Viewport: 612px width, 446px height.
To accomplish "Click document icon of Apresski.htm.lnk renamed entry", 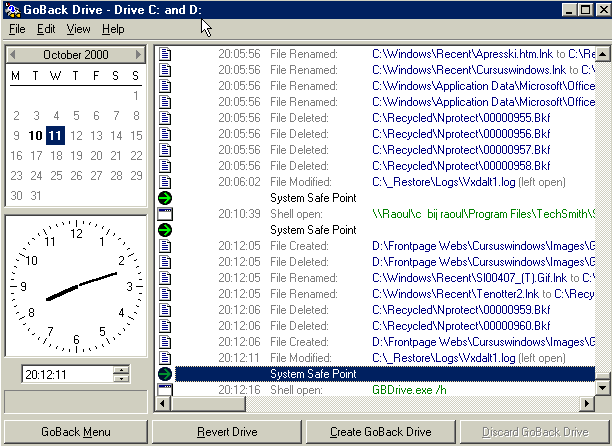I will [165, 53].
